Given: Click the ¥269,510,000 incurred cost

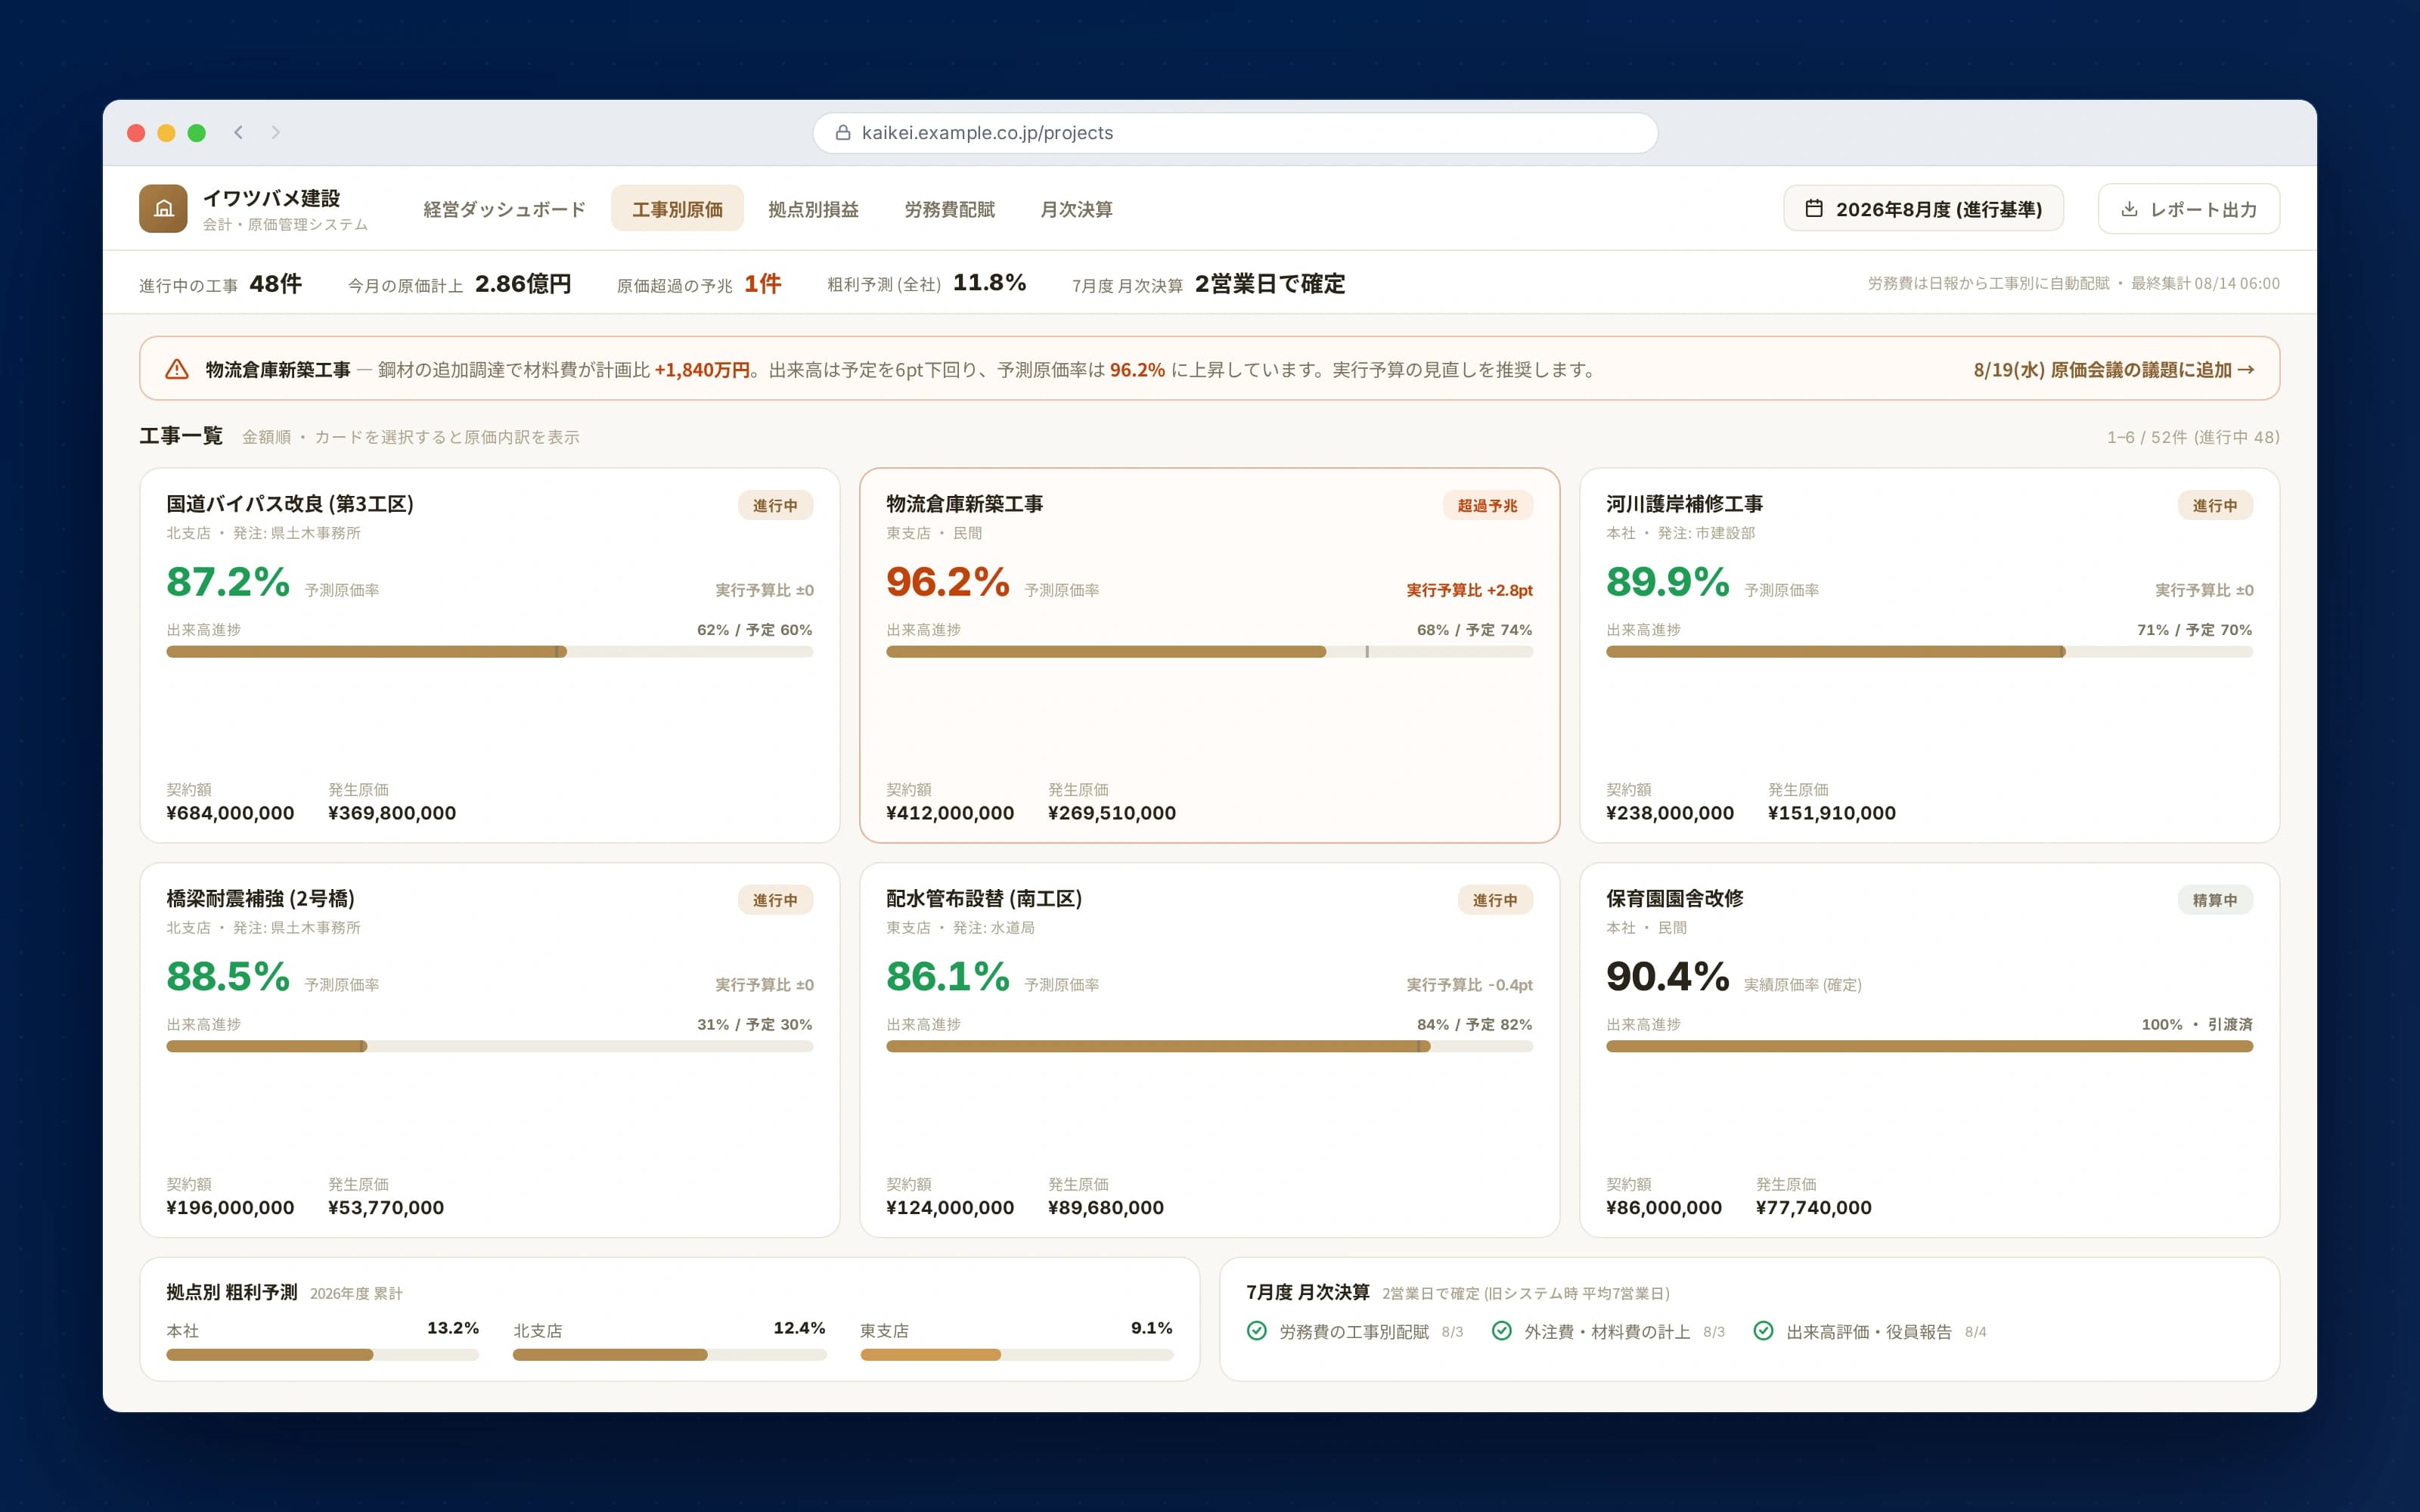Looking at the screenshot, I should pos(1112,813).
